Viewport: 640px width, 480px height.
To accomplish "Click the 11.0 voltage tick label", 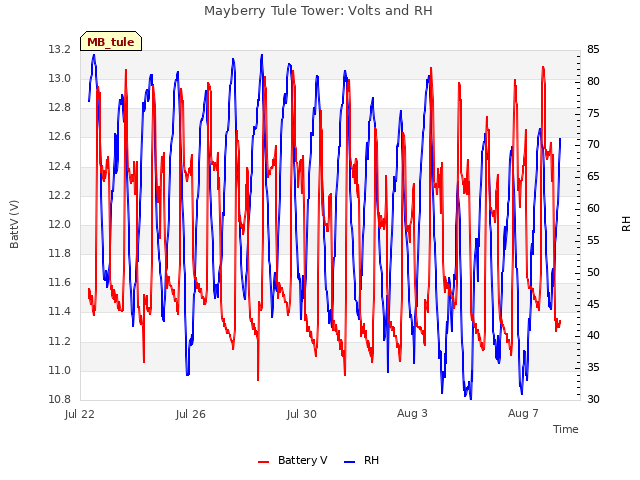I will tap(60, 370).
